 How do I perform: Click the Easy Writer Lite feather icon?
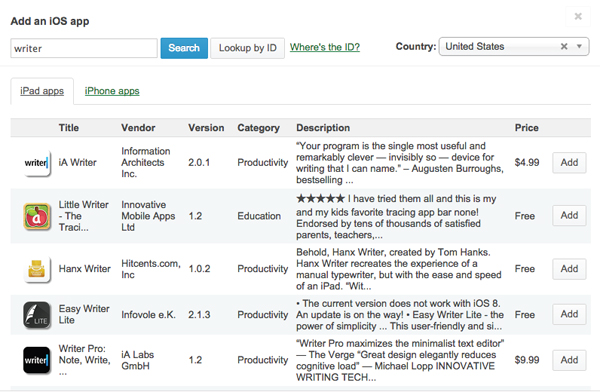(37, 315)
